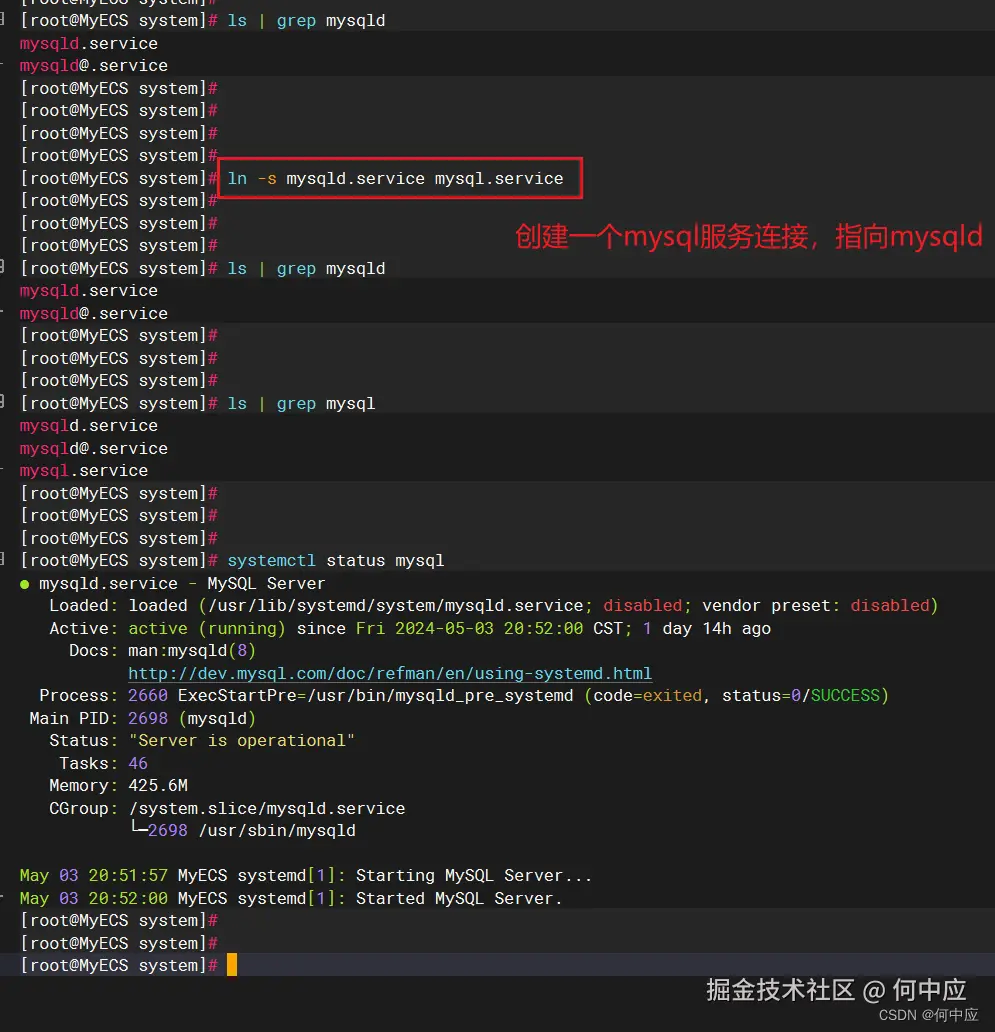Select the 'active (running)' status text
The image size is (995, 1032).
[x=207, y=629]
